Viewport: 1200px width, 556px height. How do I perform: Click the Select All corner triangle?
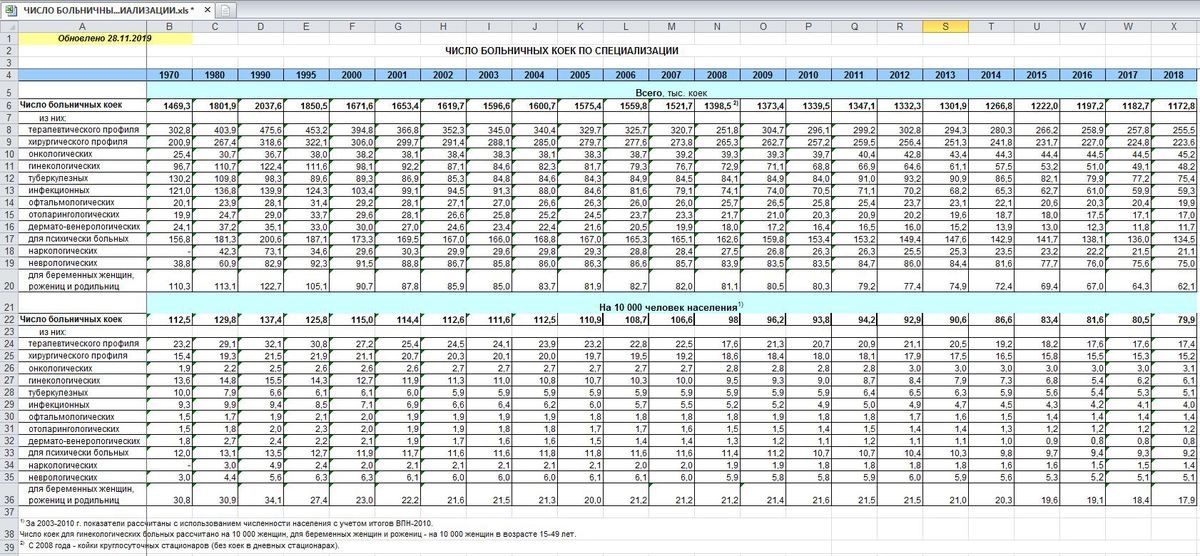pyautogui.click(x=8, y=27)
